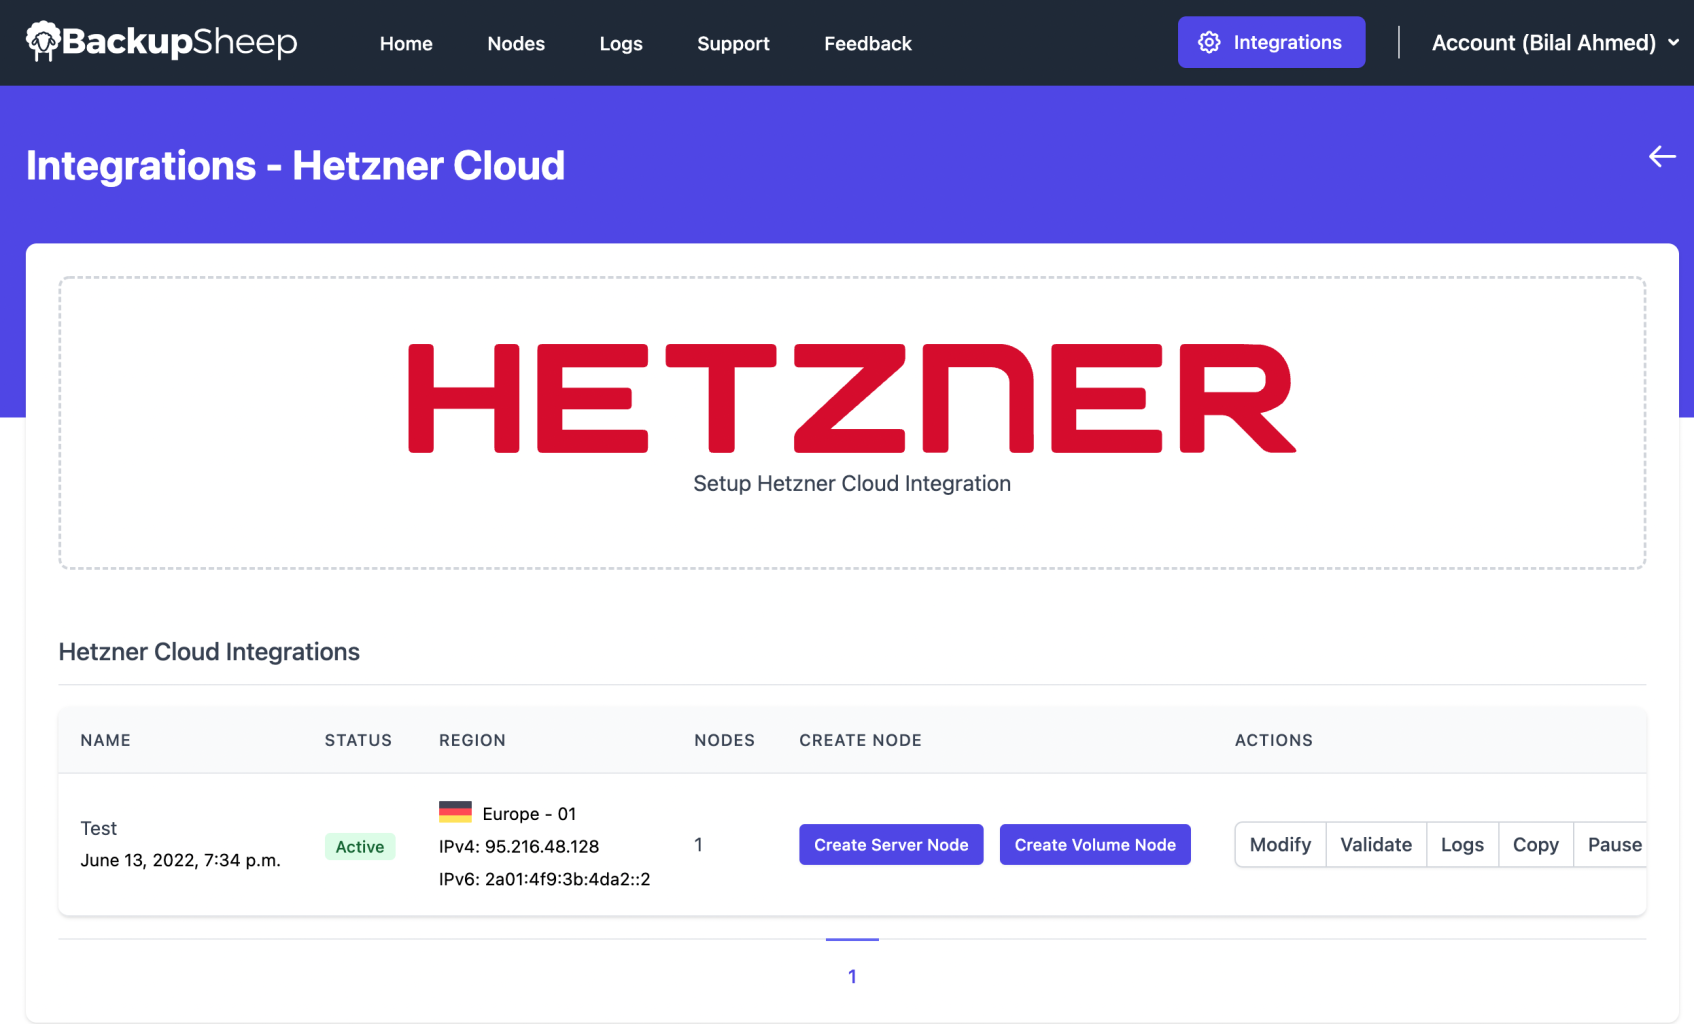Click the Integrations - Hetzner Cloud page title

click(295, 166)
